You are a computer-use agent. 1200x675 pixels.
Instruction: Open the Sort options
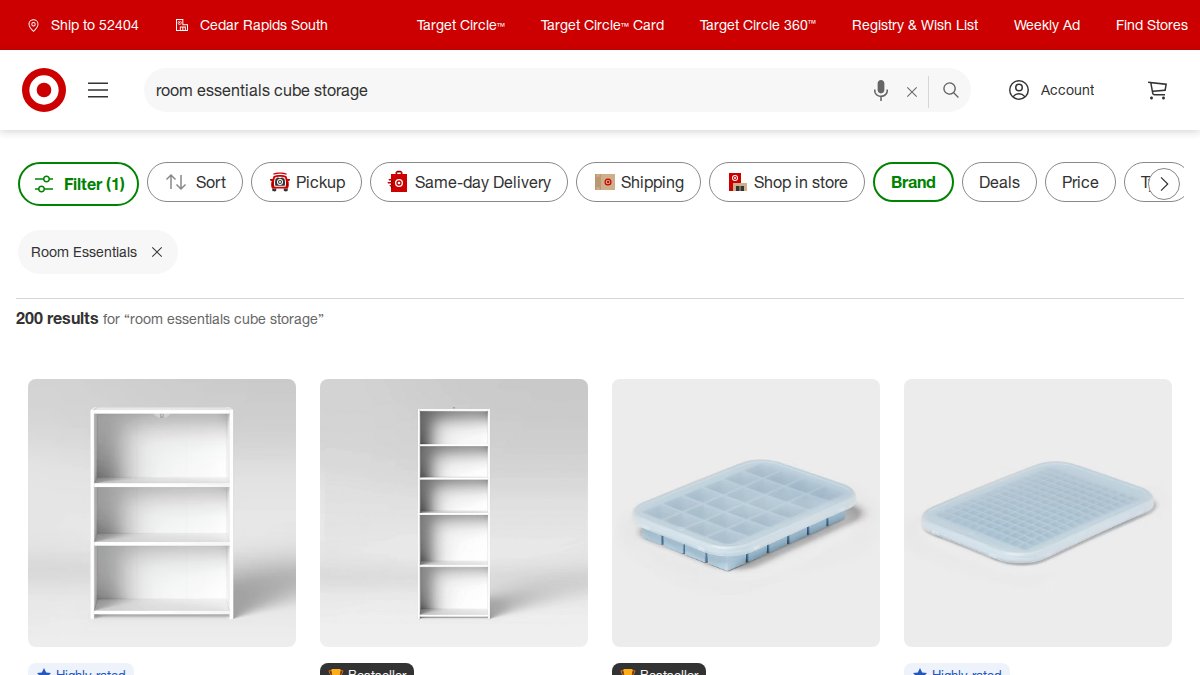pos(195,182)
